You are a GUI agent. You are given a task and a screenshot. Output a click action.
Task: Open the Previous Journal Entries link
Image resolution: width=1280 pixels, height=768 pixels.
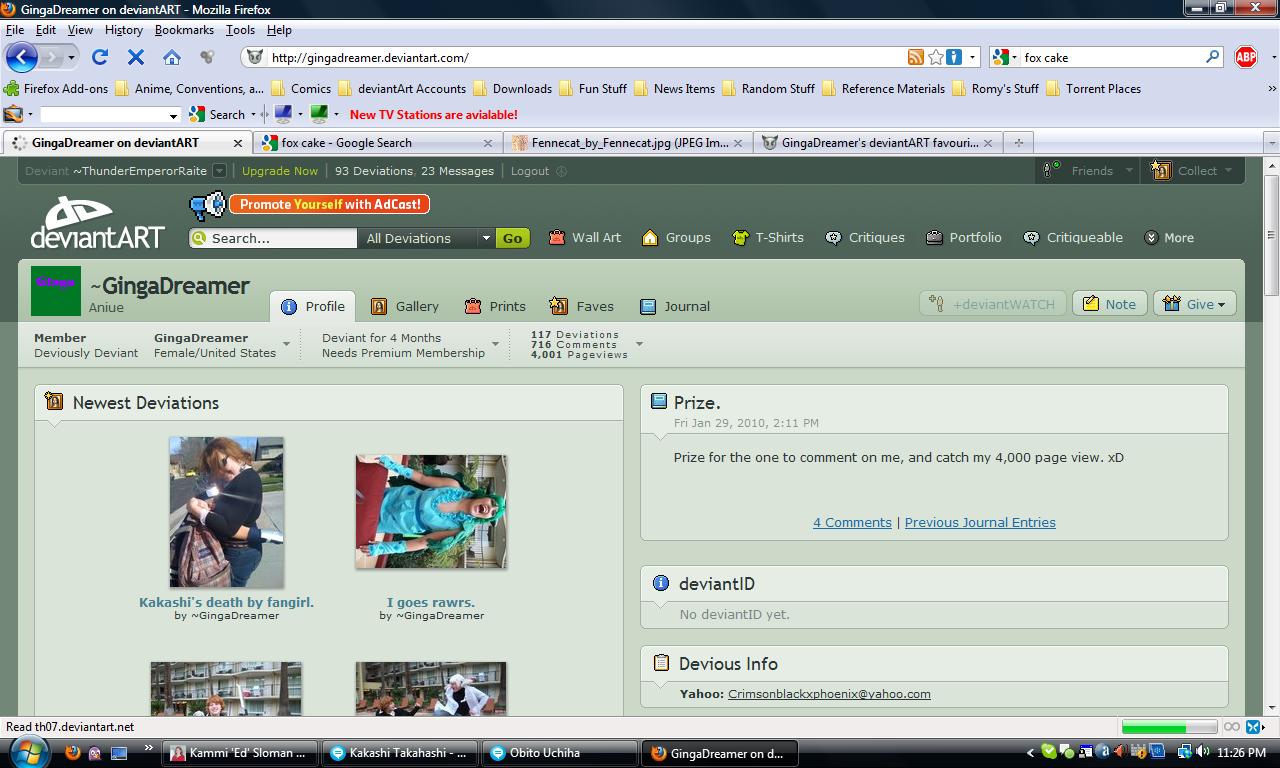[980, 522]
